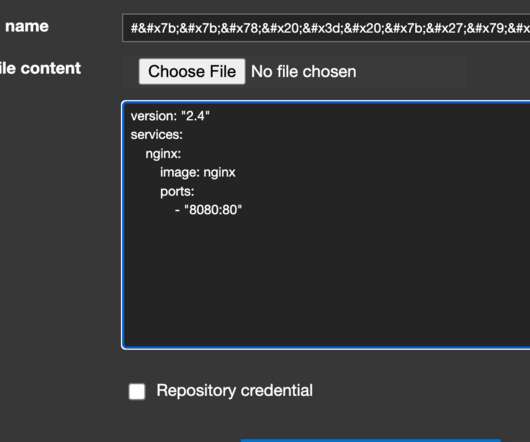Click the word "version" in the textarea
This screenshot has height=442, width=530.
click(153, 116)
